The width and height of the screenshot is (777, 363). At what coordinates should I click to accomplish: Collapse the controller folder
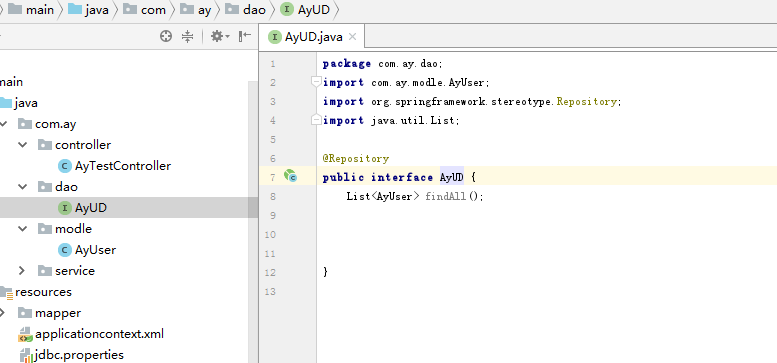(x=22, y=145)
